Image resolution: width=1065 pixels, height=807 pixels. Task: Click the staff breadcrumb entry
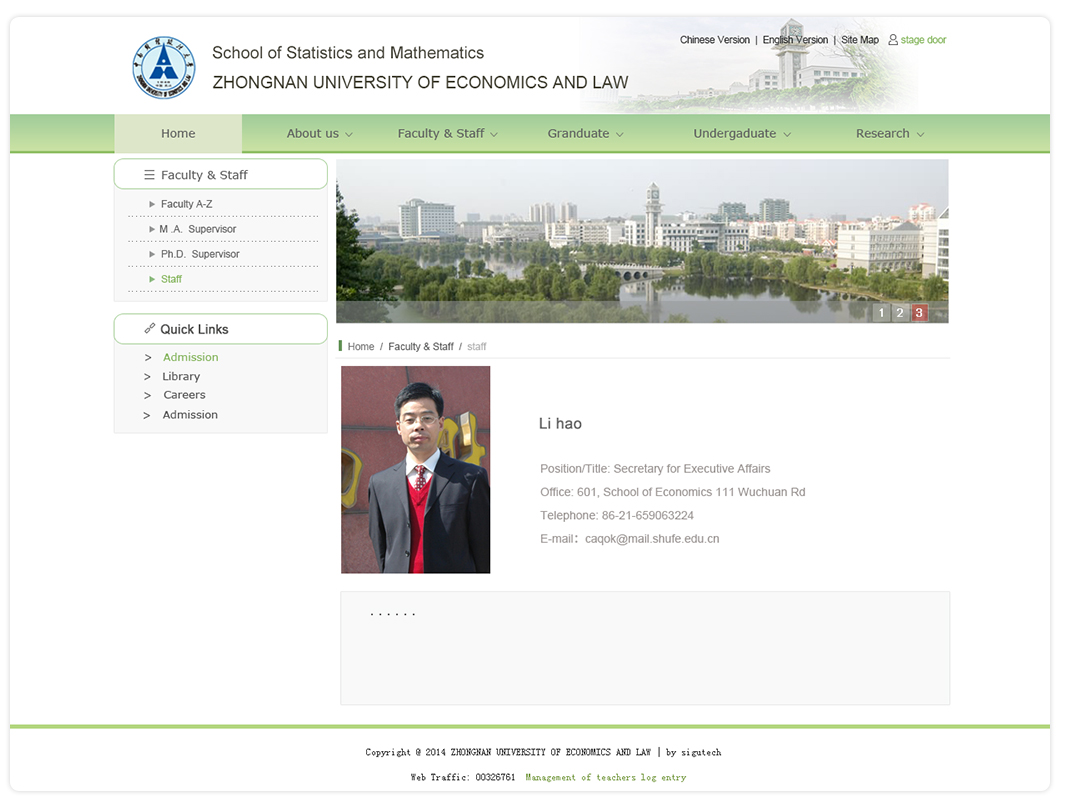click(477, 346)
